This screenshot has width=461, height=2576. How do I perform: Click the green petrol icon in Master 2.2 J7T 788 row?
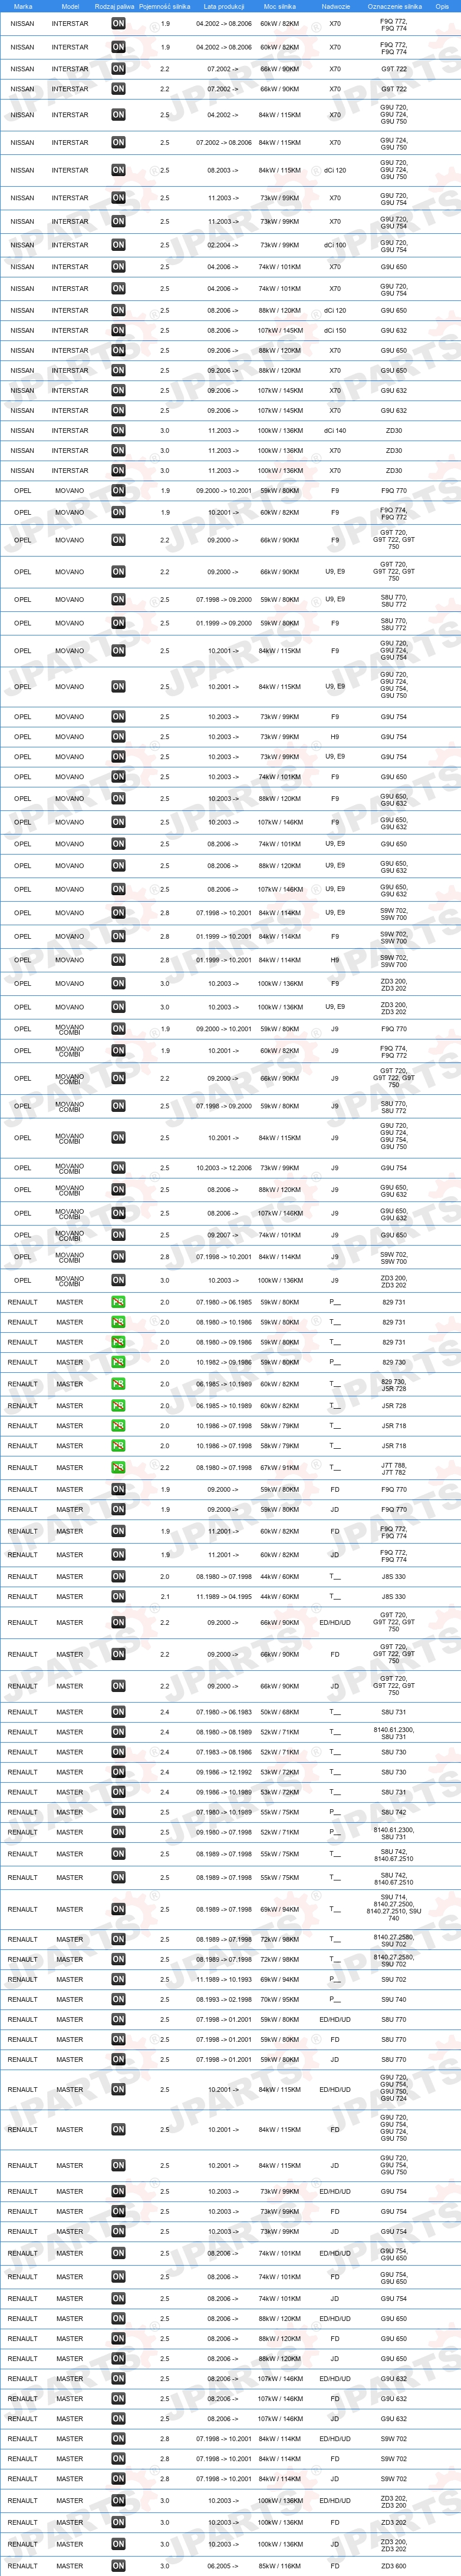(118, 1468)
